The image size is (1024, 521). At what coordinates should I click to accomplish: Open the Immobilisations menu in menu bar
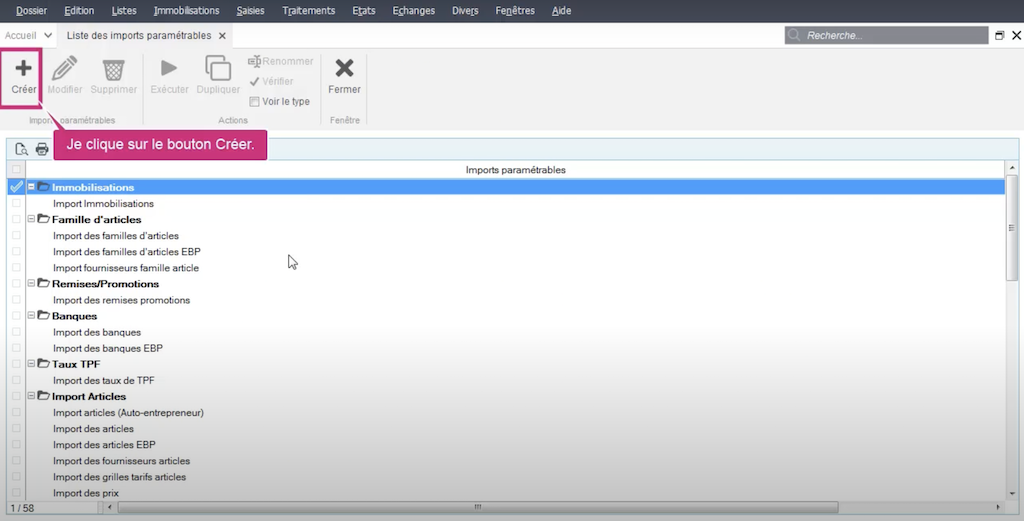[186, 10]
